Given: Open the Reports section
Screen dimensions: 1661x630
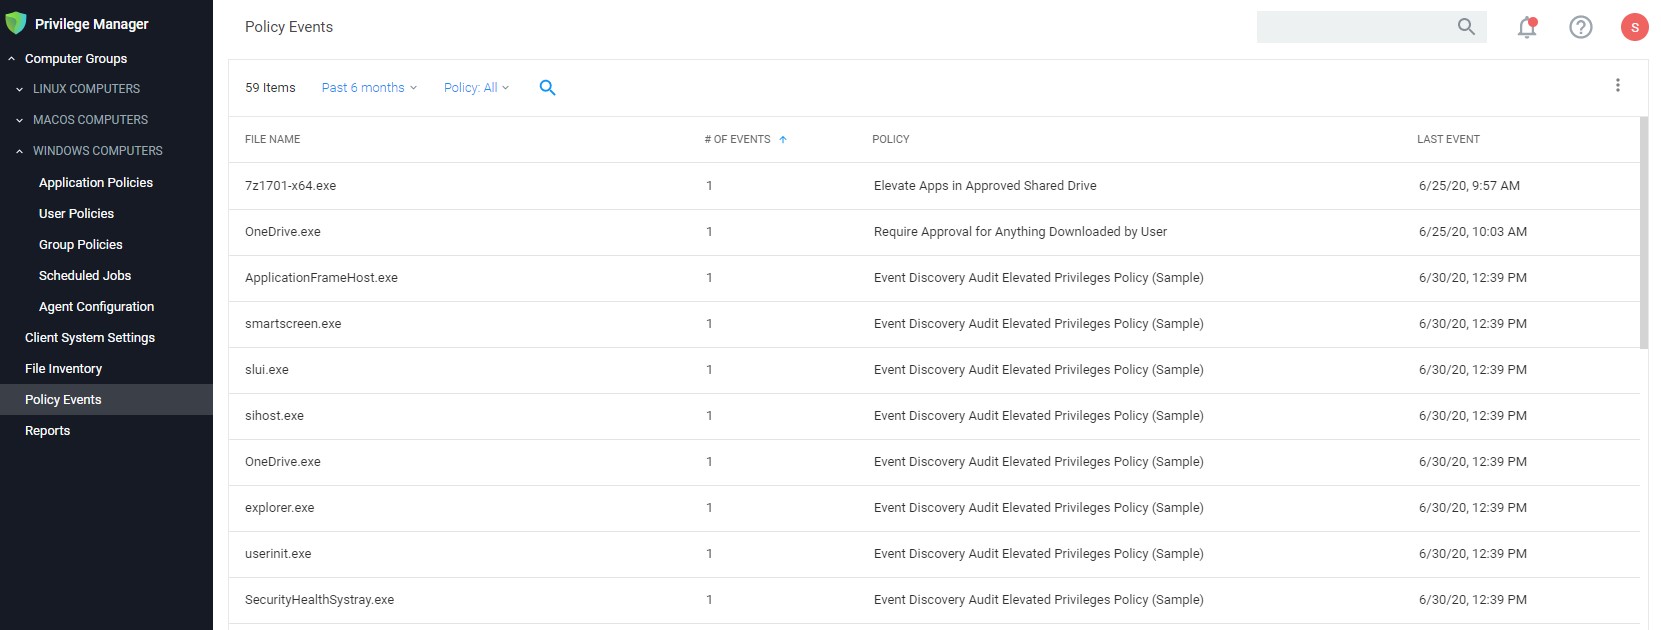Looking at the screenshot, I should [48, 431].
